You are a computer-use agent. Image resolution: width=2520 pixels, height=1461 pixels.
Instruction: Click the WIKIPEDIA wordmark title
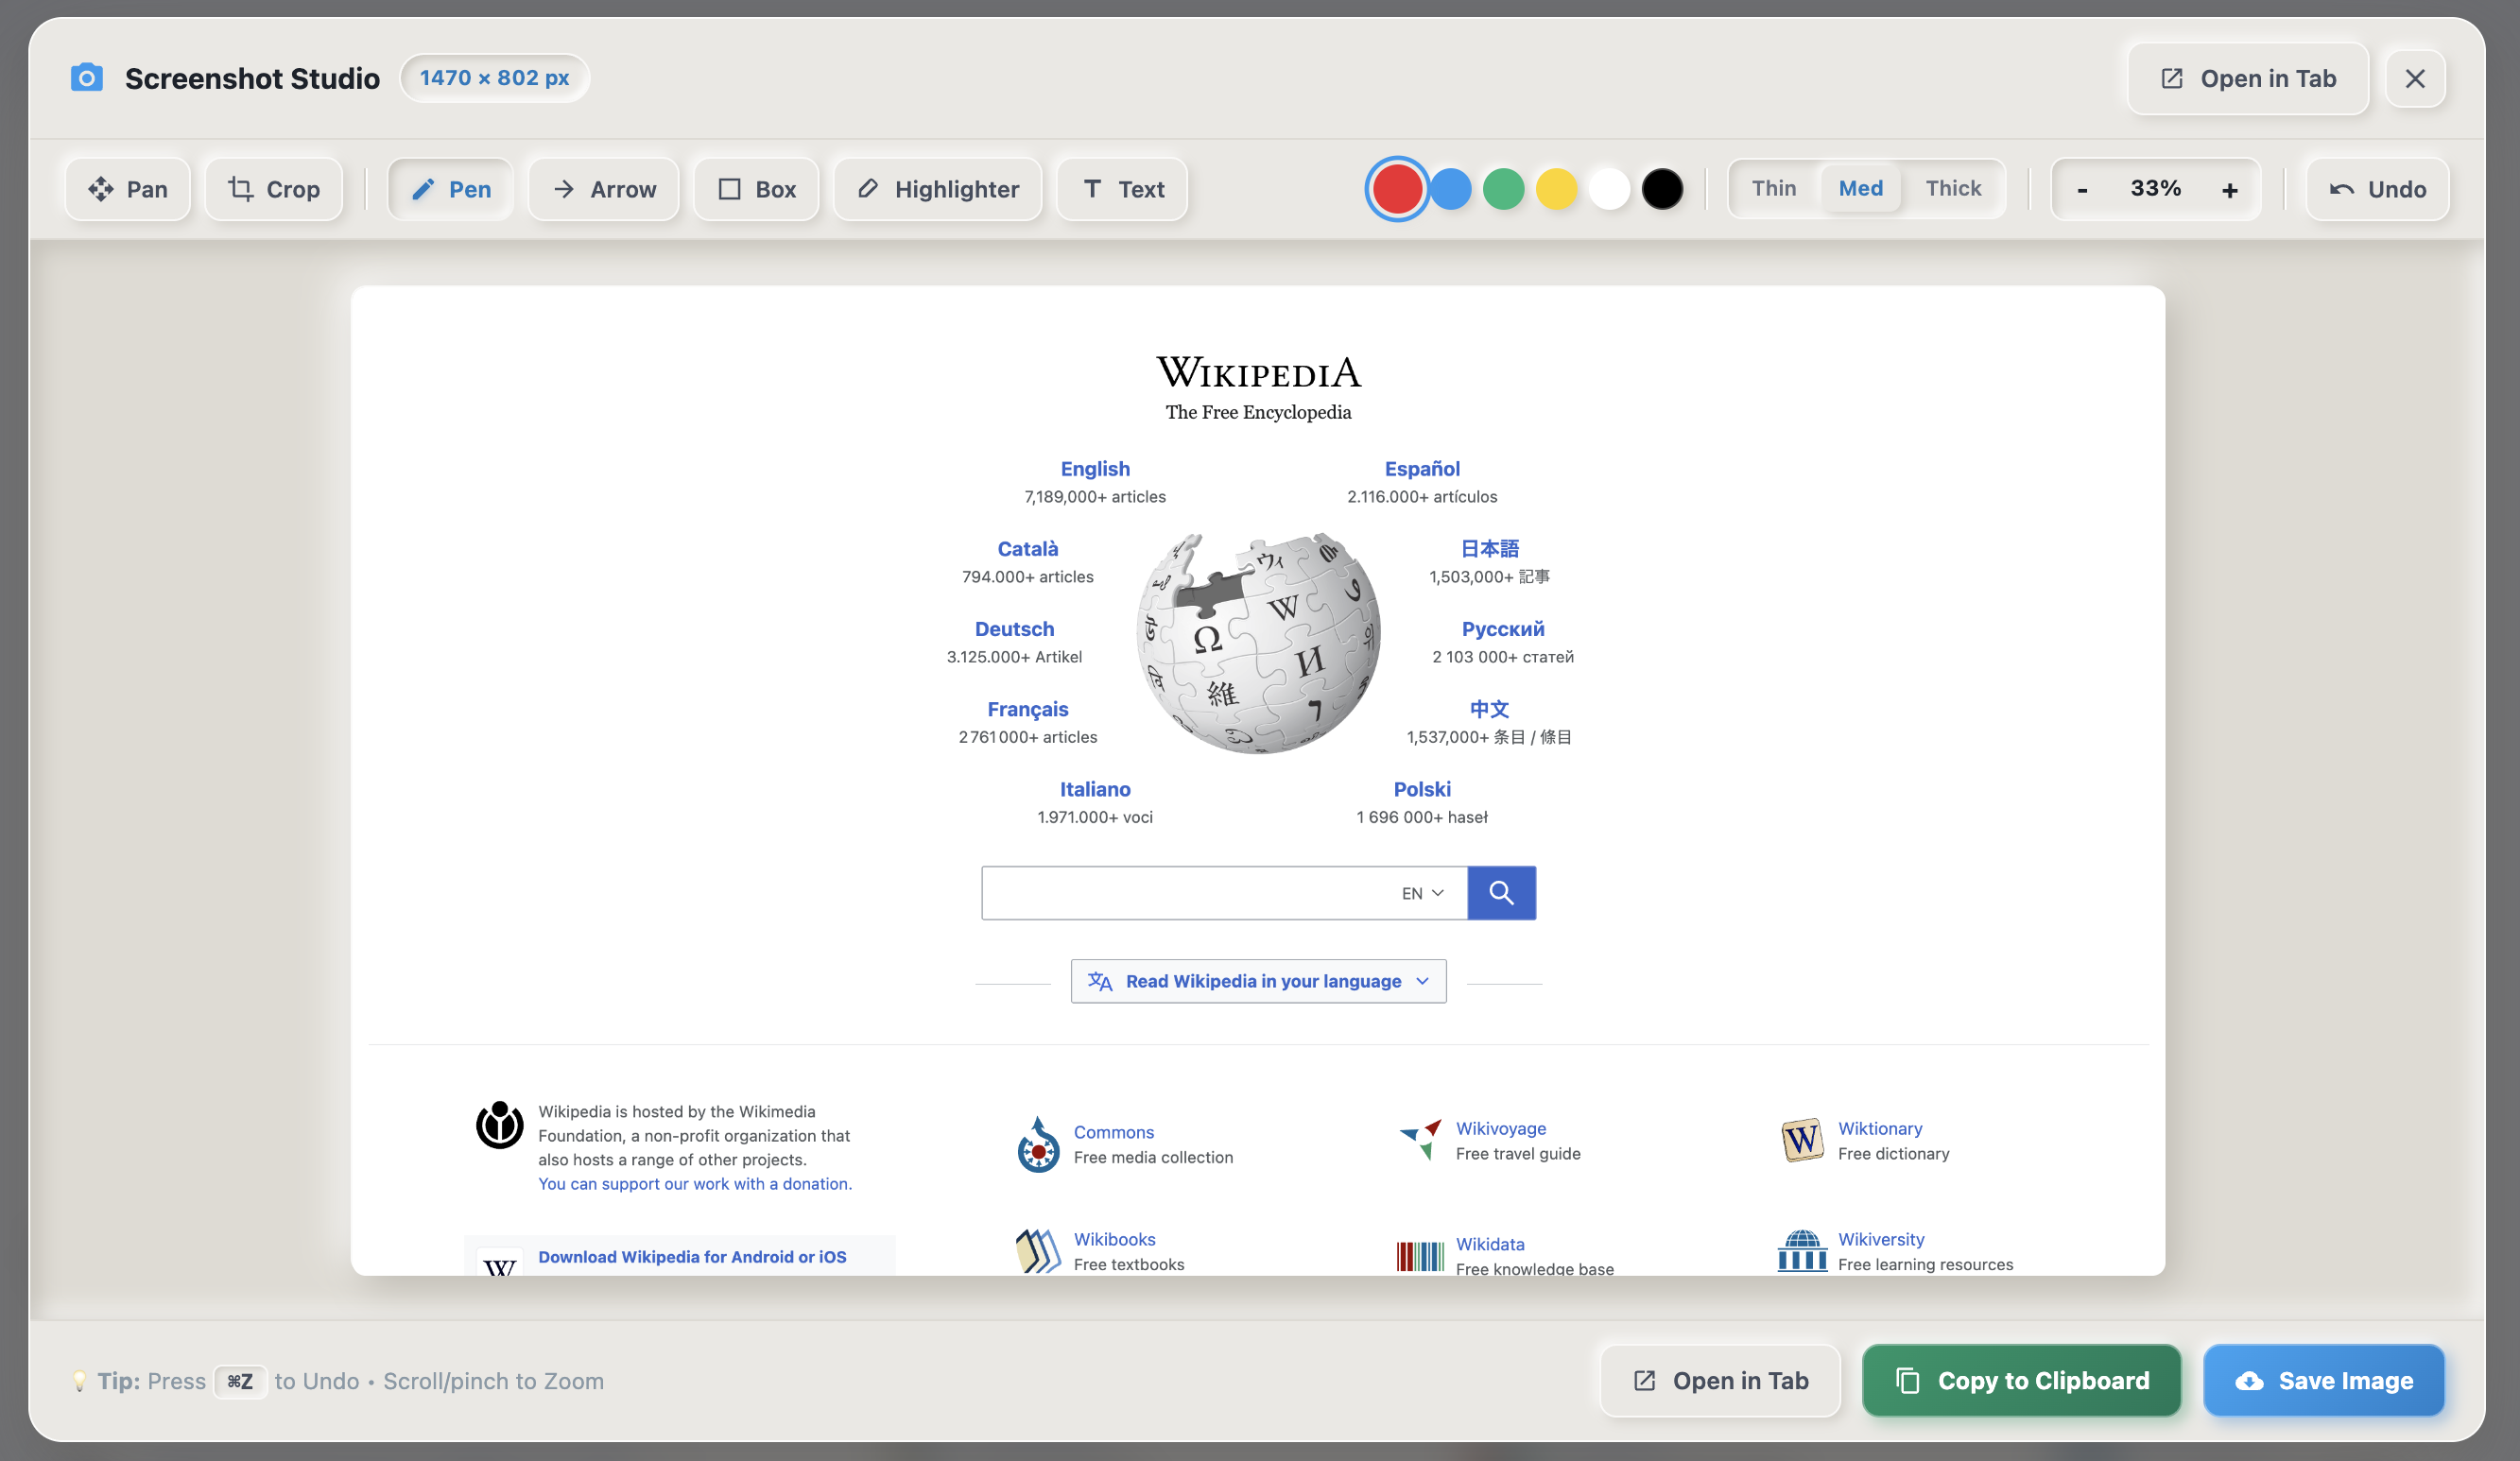coord(1258,372)
